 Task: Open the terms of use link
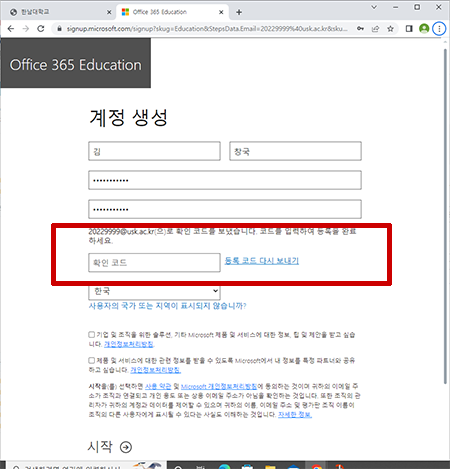pyautogui.click(x=158, y=386)
